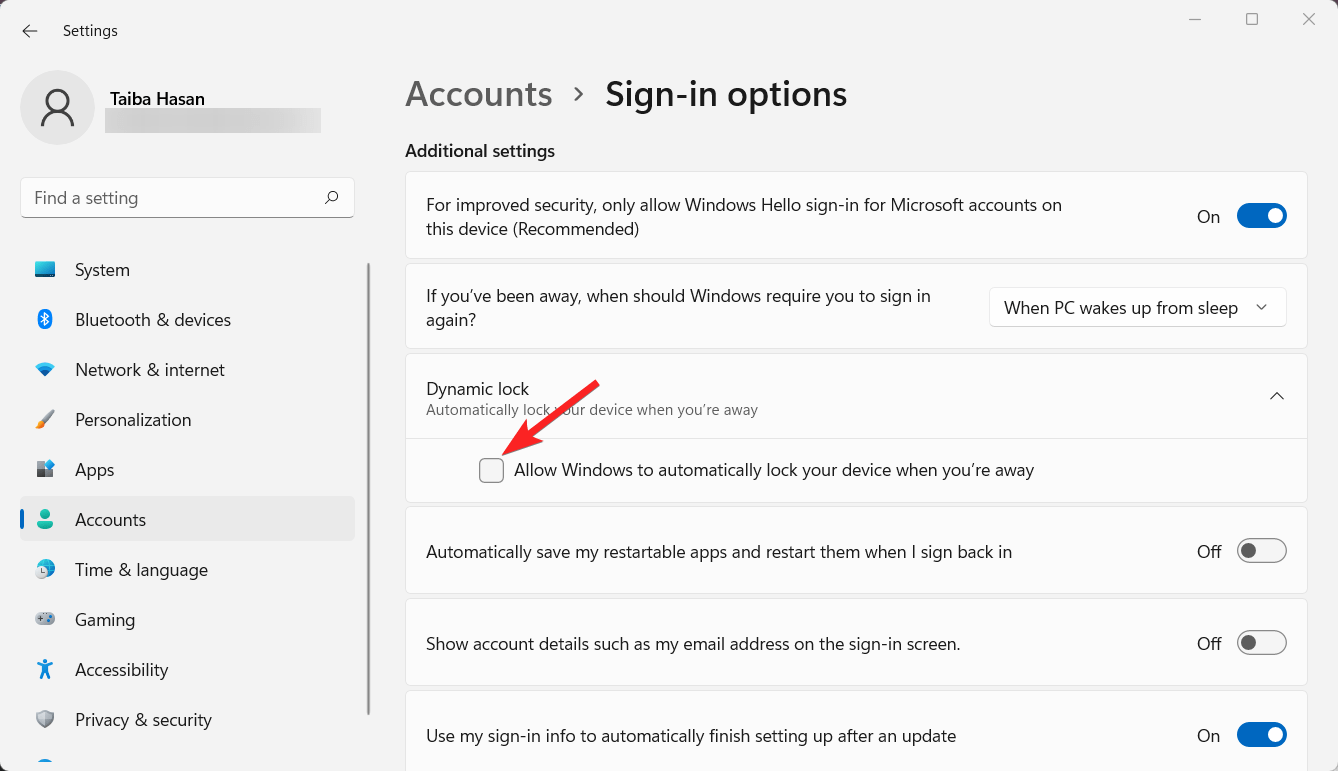Collapse the Dynamic lock section chevron
1338x771 pixels.
tap(1276, 396)
